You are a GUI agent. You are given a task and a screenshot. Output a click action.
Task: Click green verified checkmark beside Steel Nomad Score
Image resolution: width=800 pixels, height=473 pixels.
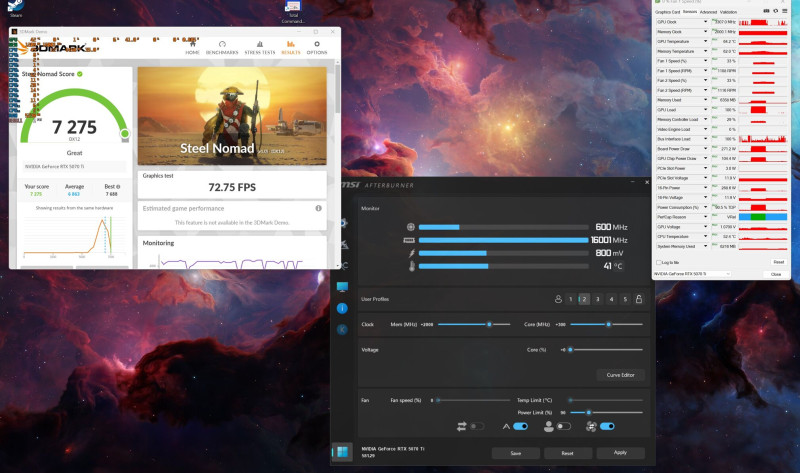click(x=80, y=74)
